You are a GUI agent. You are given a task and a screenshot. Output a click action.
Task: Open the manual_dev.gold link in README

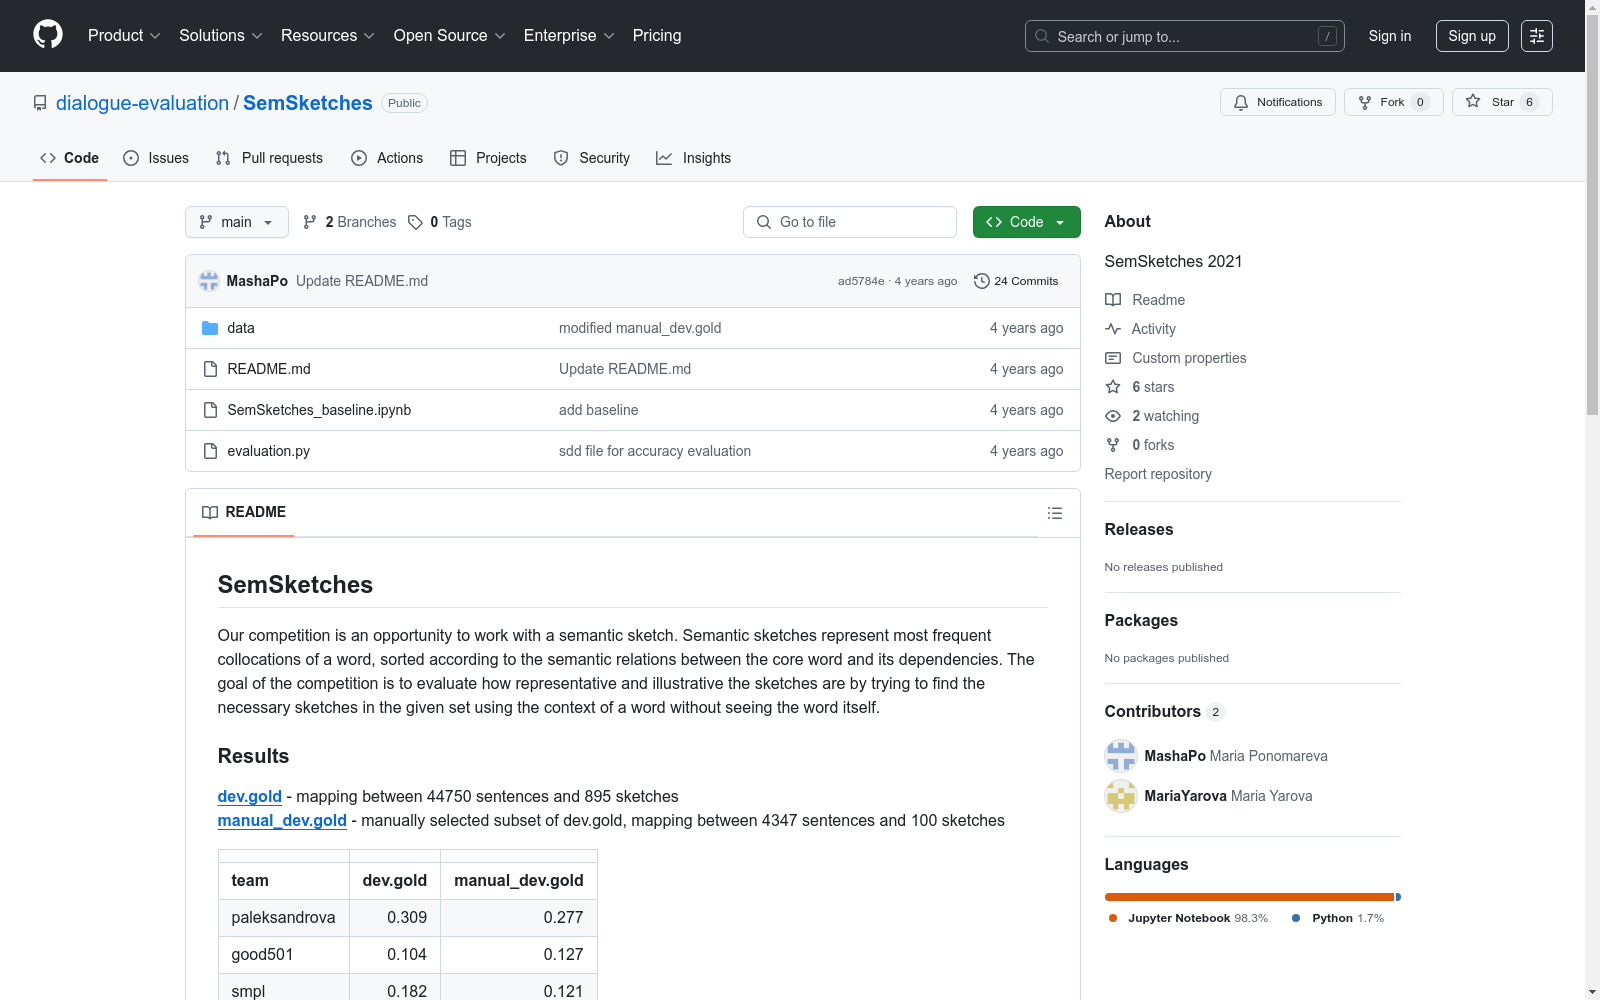point(282,820)
